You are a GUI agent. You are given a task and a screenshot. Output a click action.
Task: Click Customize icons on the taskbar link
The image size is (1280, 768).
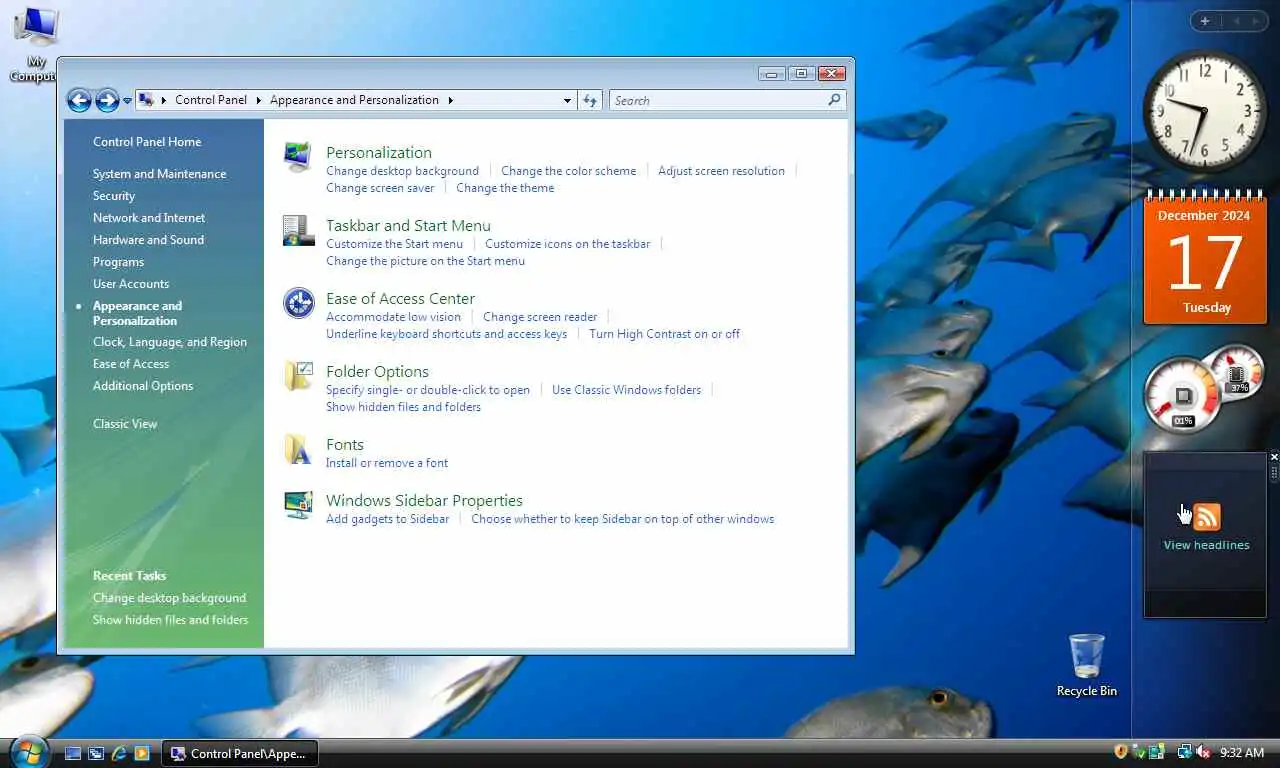pyautogui.click(x=567, y=244)
